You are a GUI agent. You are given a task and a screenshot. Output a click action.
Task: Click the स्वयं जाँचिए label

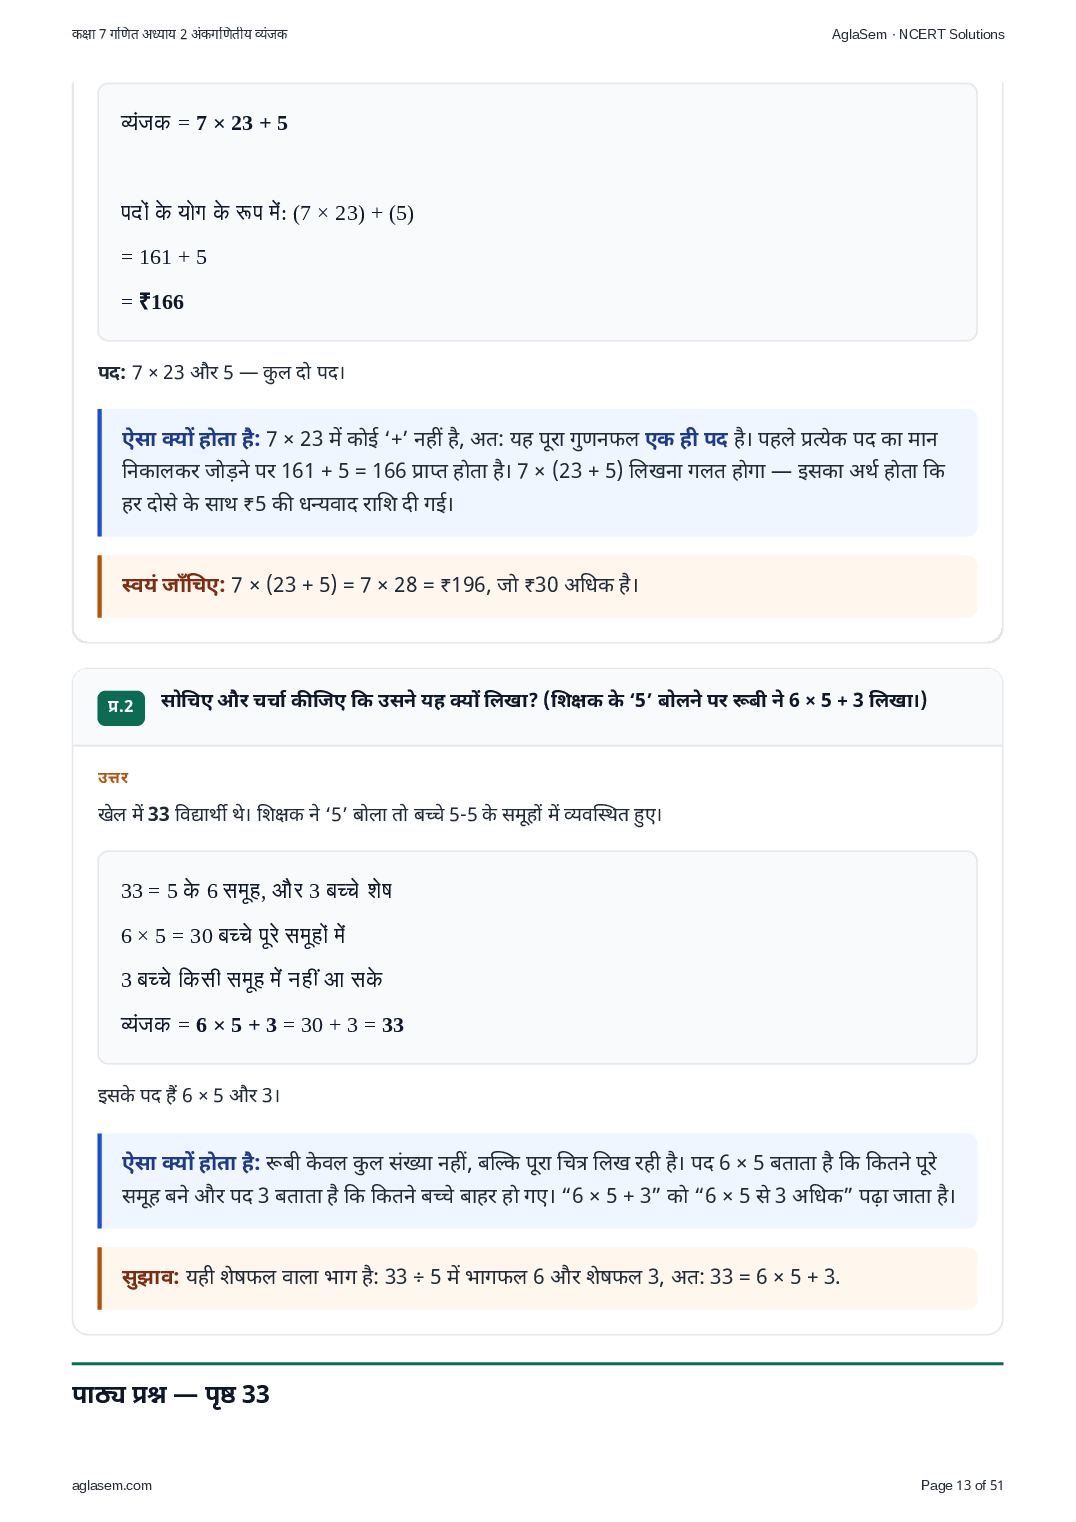pyautogui.click(x=174, y=584)
